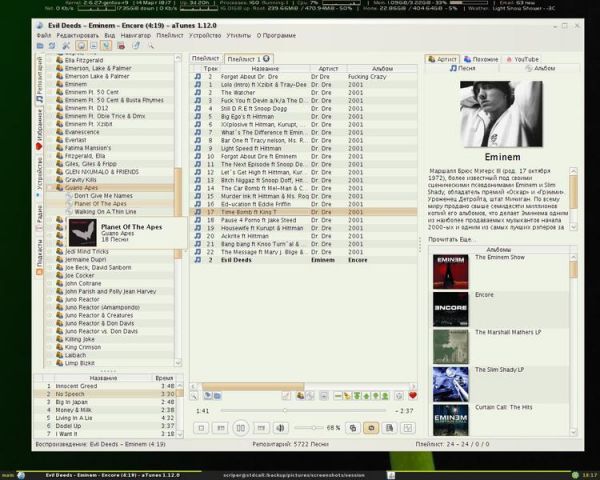Sort by Время column in track list

tap(164, 378)
